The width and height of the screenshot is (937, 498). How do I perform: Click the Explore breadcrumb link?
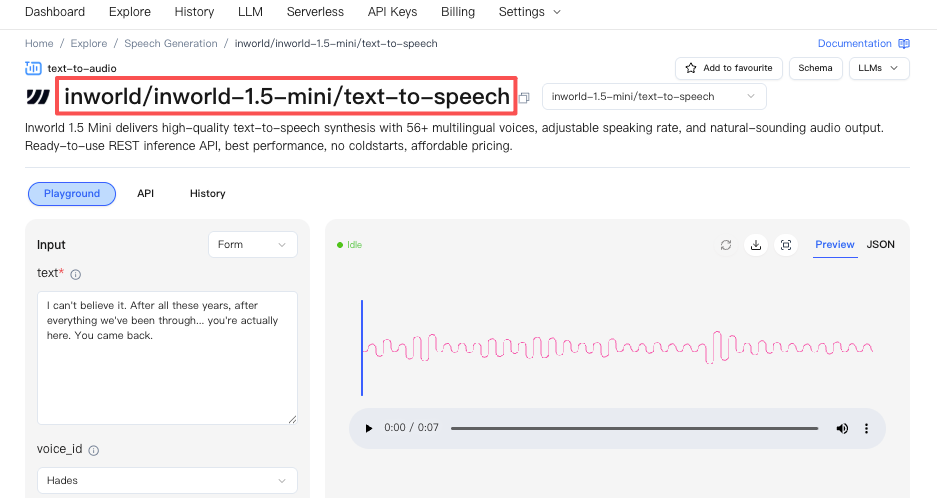[88, 44]
